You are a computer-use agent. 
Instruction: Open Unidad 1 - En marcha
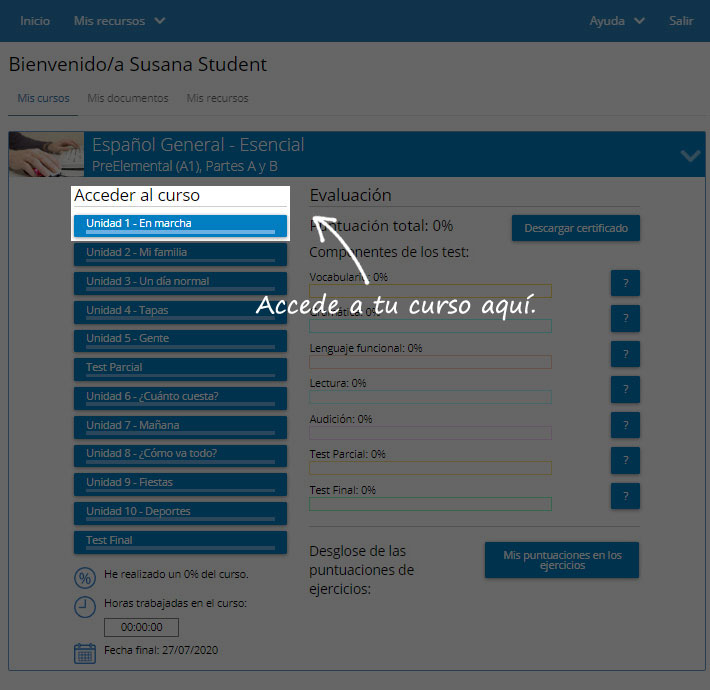click(180, 225)
